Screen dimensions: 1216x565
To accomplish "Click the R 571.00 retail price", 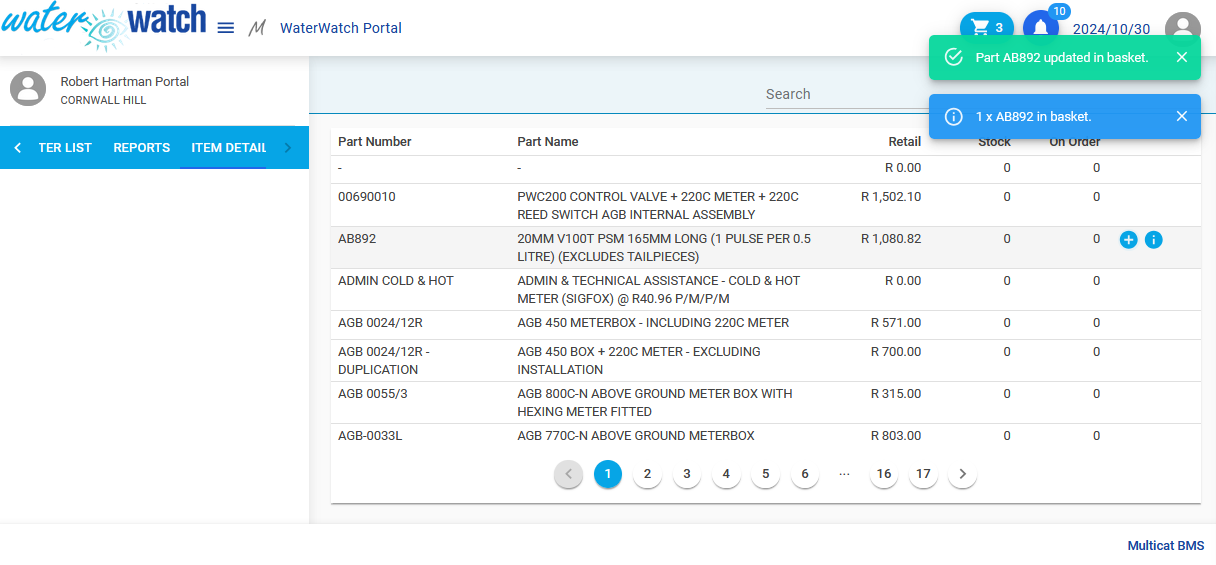I will pos(896,323).
